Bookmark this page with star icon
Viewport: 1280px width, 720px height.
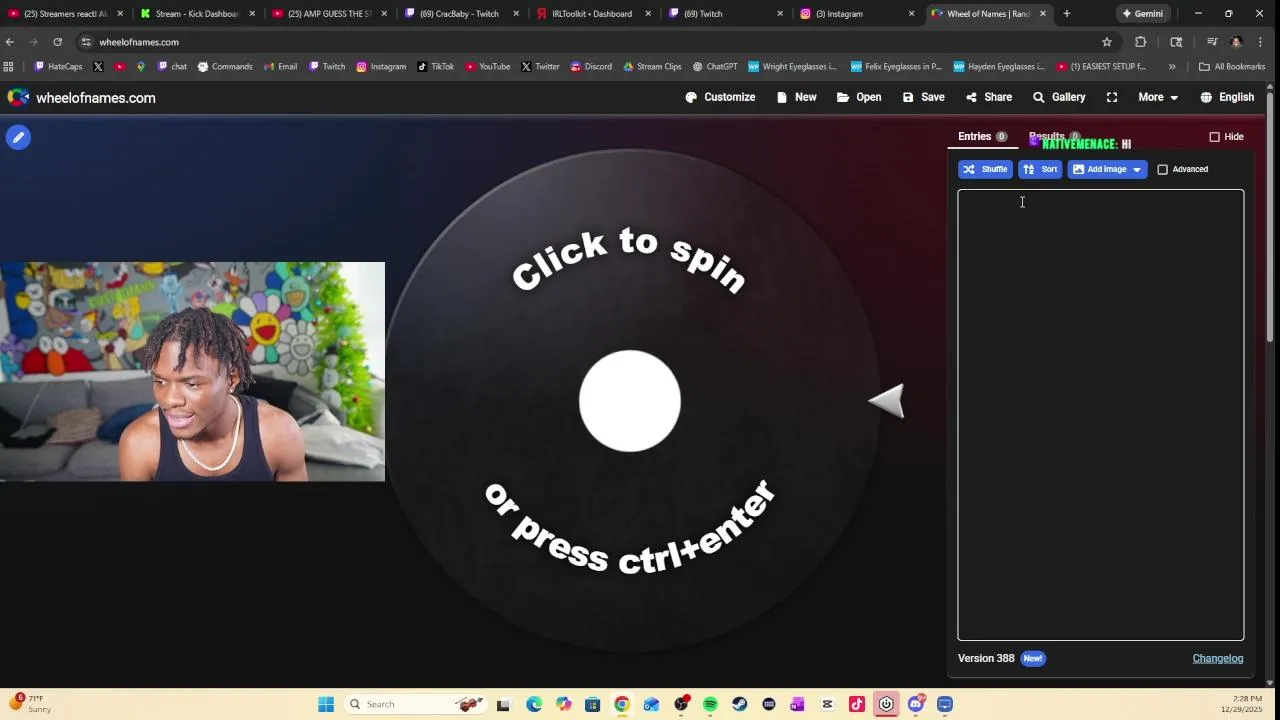[x=1107, y=42]
